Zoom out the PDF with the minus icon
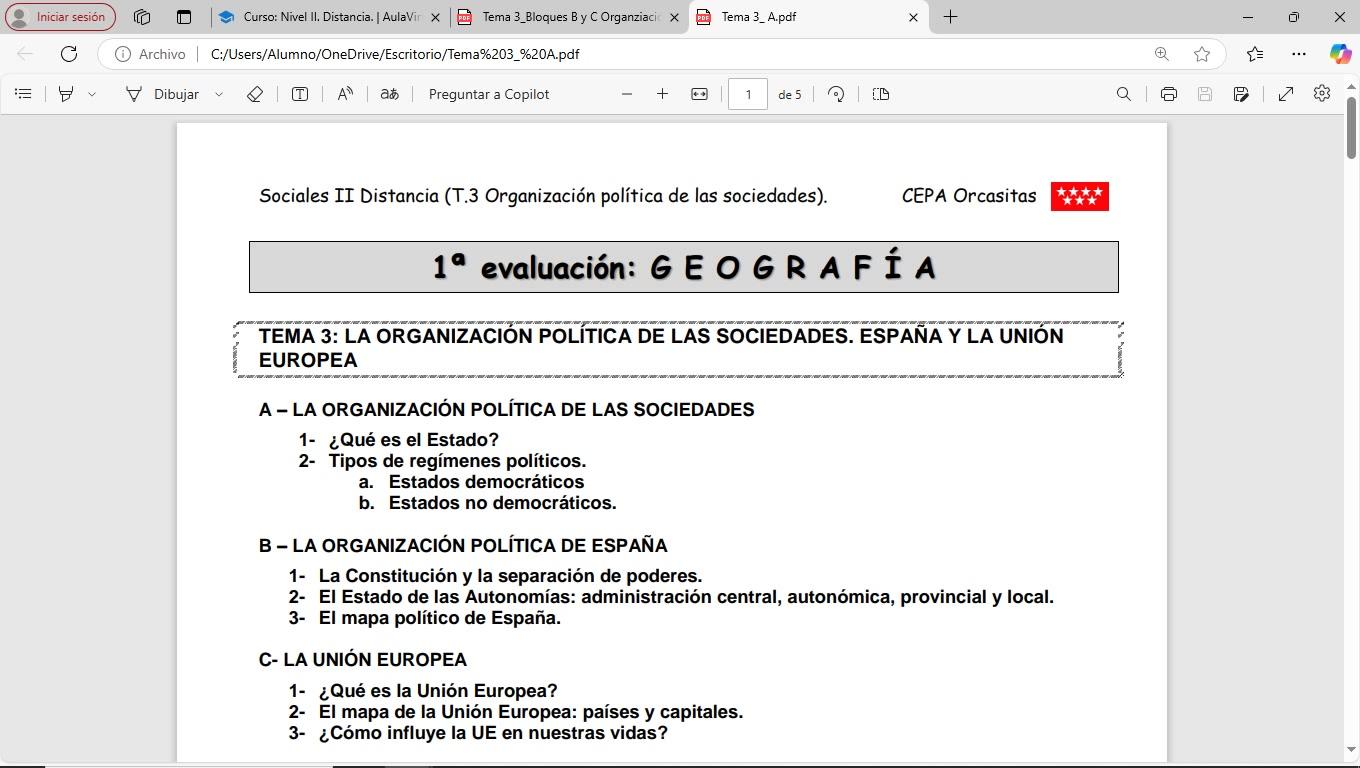1360x768 pixels. tap(627, 94)
